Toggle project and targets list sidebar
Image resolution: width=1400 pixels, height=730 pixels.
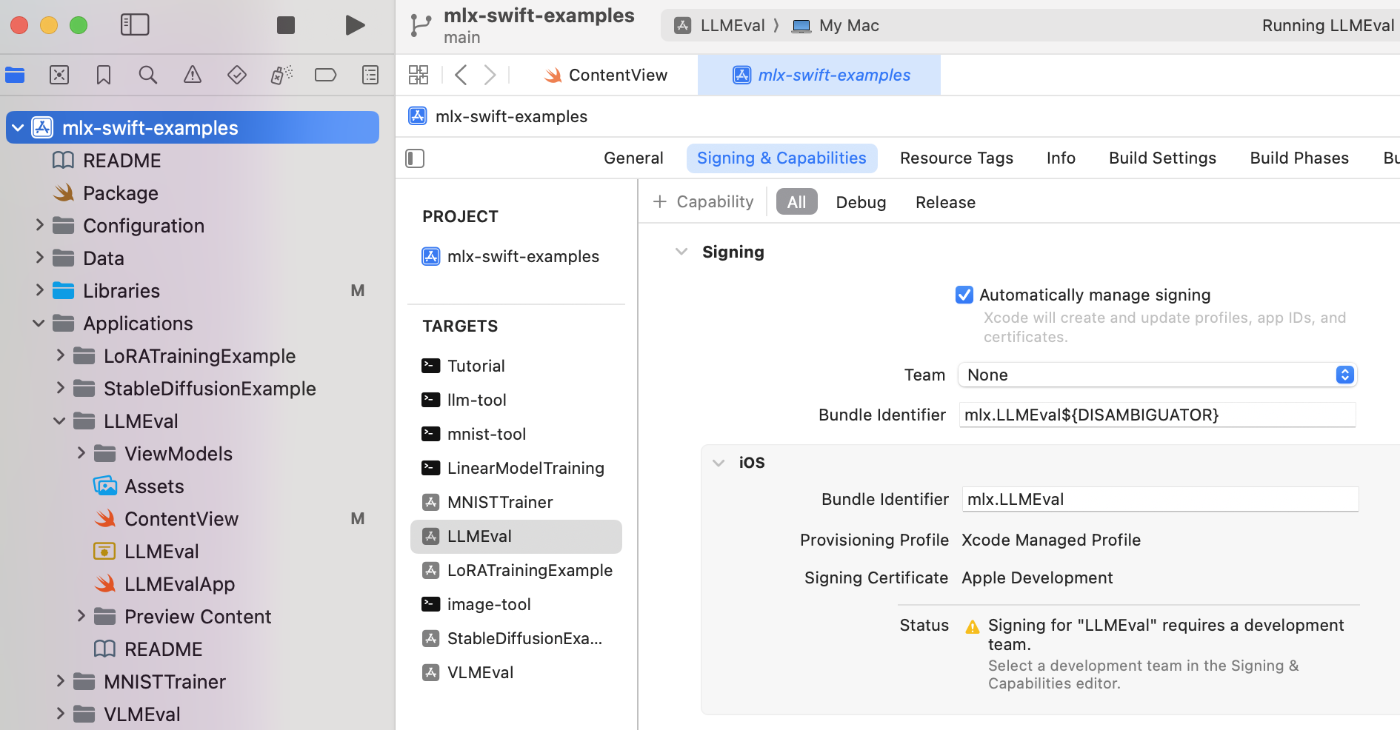(x=415, y=158)
